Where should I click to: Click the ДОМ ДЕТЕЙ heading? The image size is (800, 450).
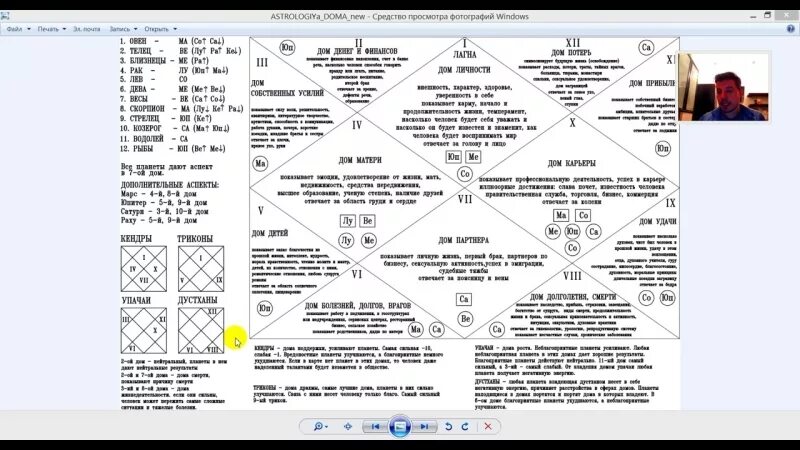coord(269,234)
